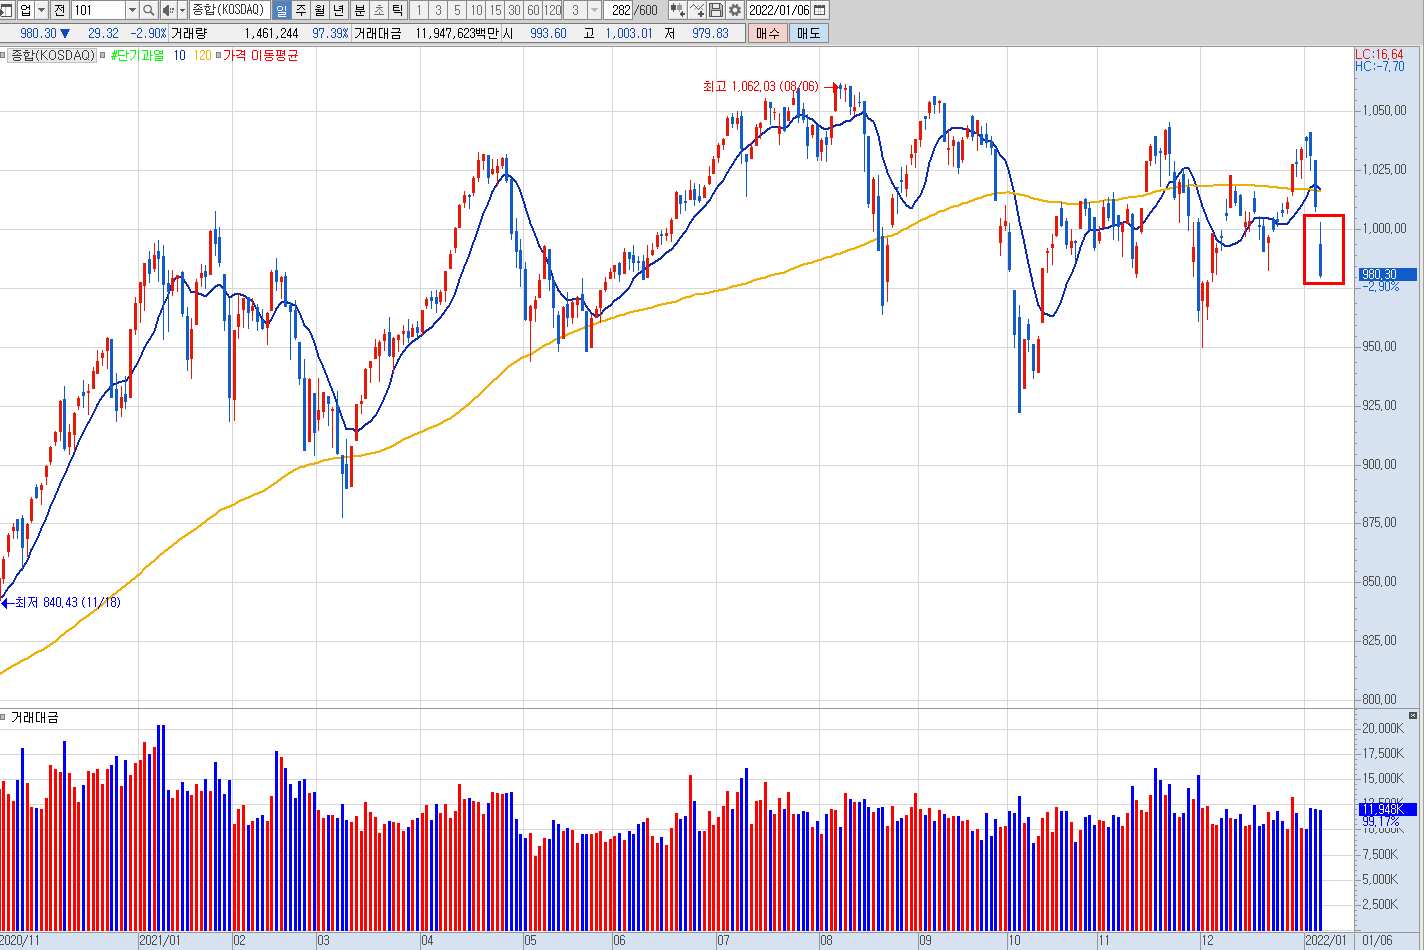Click the add-indicator icon left of the chart-line tool icon
Image resolution: width=1424 pixels, height=950 pixels.
(677, 10)
